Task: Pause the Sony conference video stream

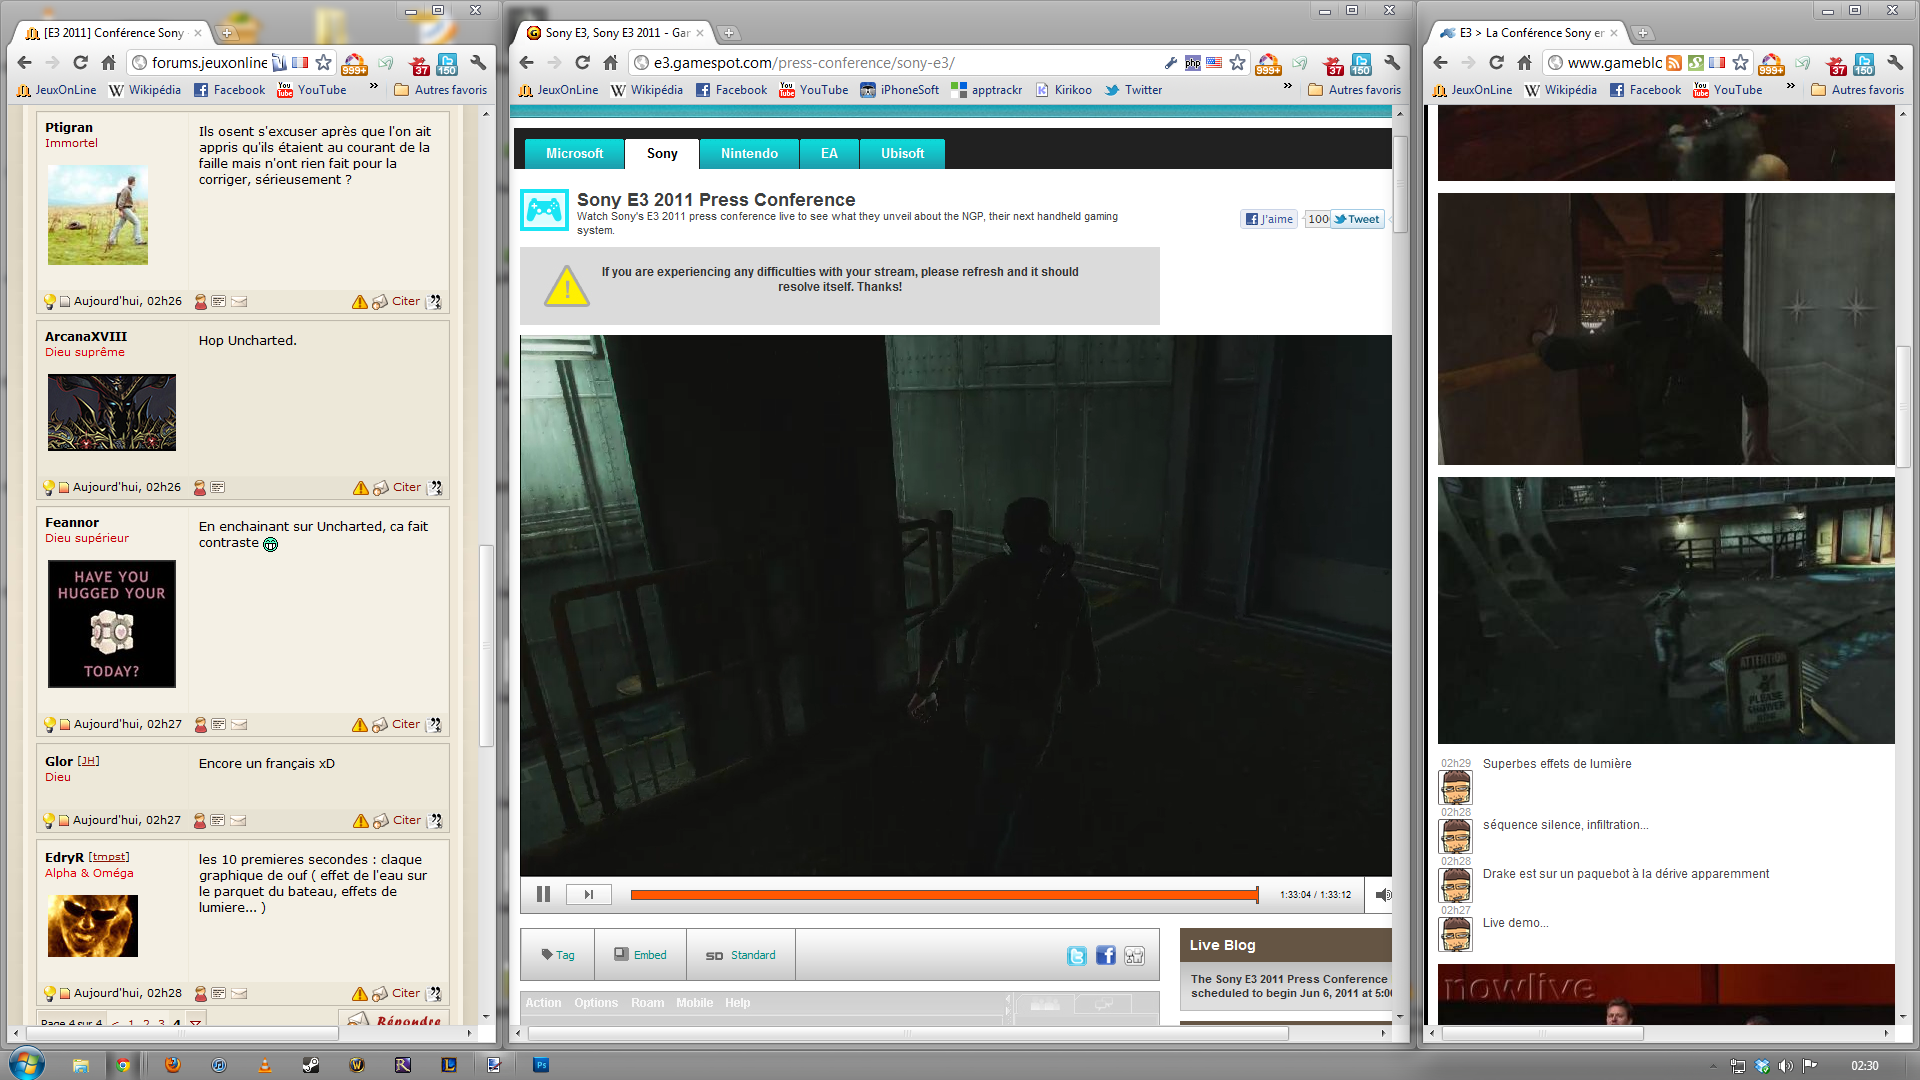Action: [x=543, y=894]
